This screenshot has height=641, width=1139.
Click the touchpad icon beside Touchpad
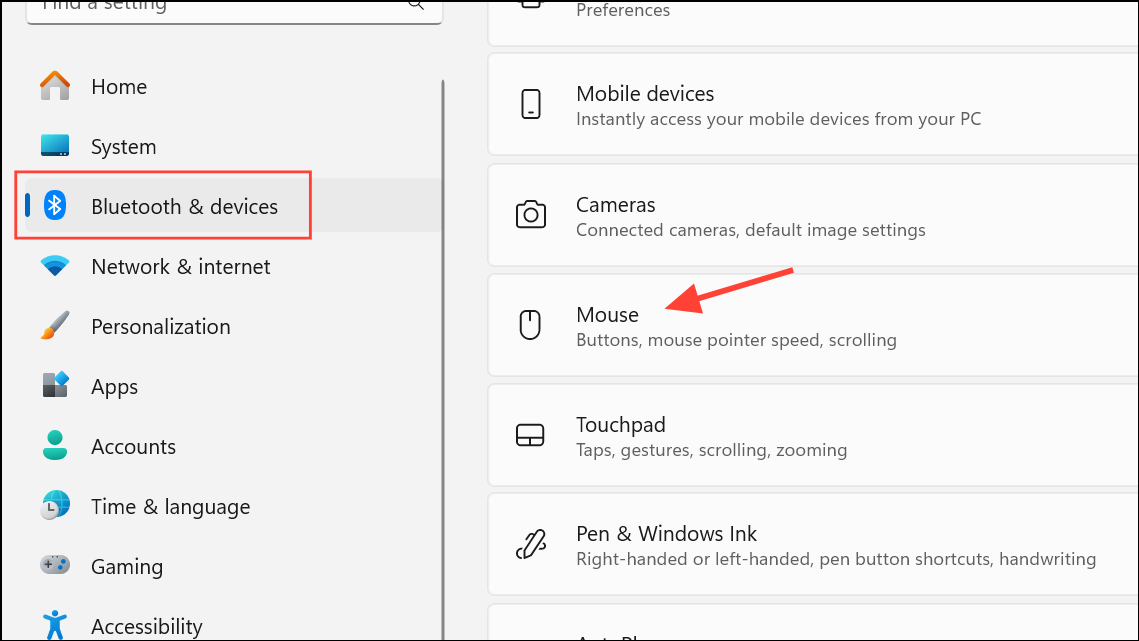pos(530,434)
